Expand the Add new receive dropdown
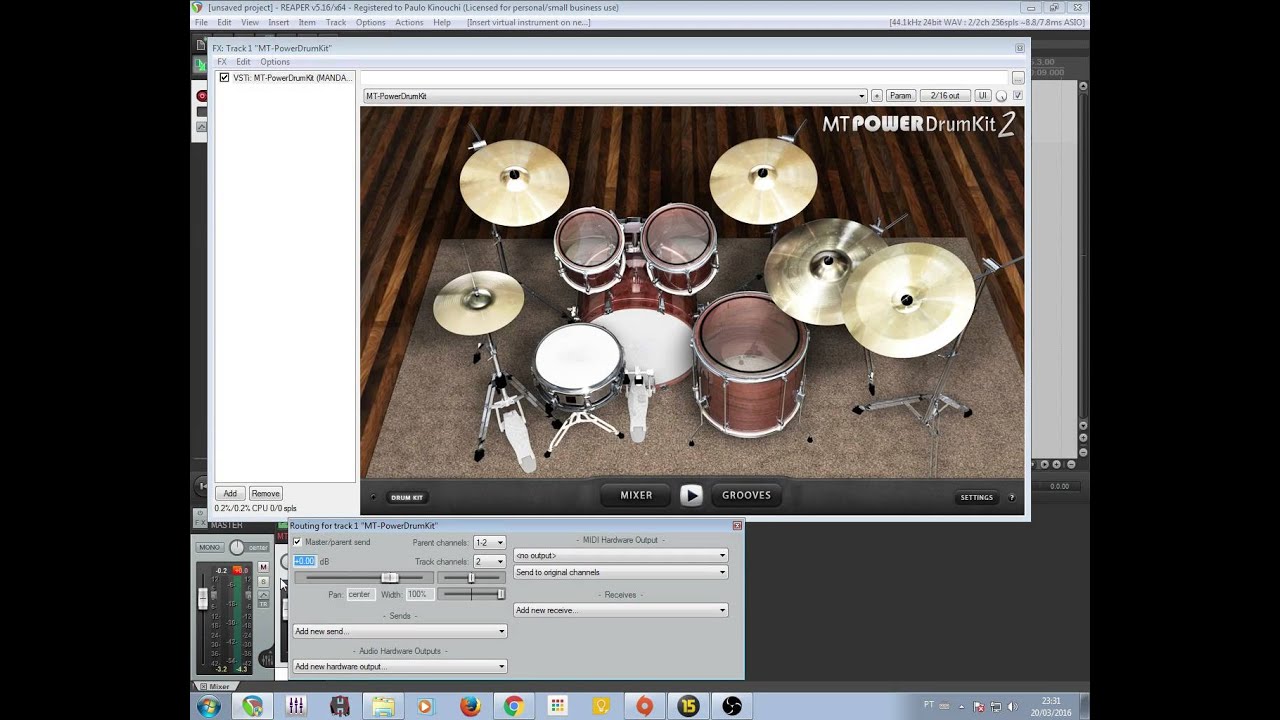 pos(621,610)
